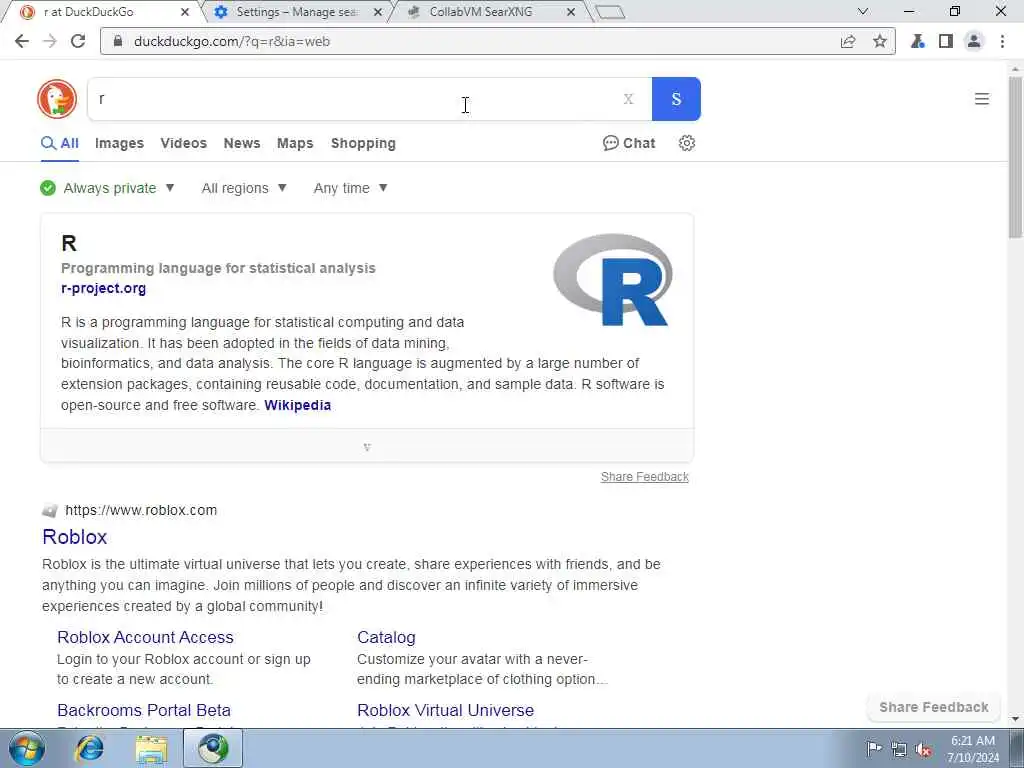
Task: Go forward in browser history
Action: click(x=50, y=41)
